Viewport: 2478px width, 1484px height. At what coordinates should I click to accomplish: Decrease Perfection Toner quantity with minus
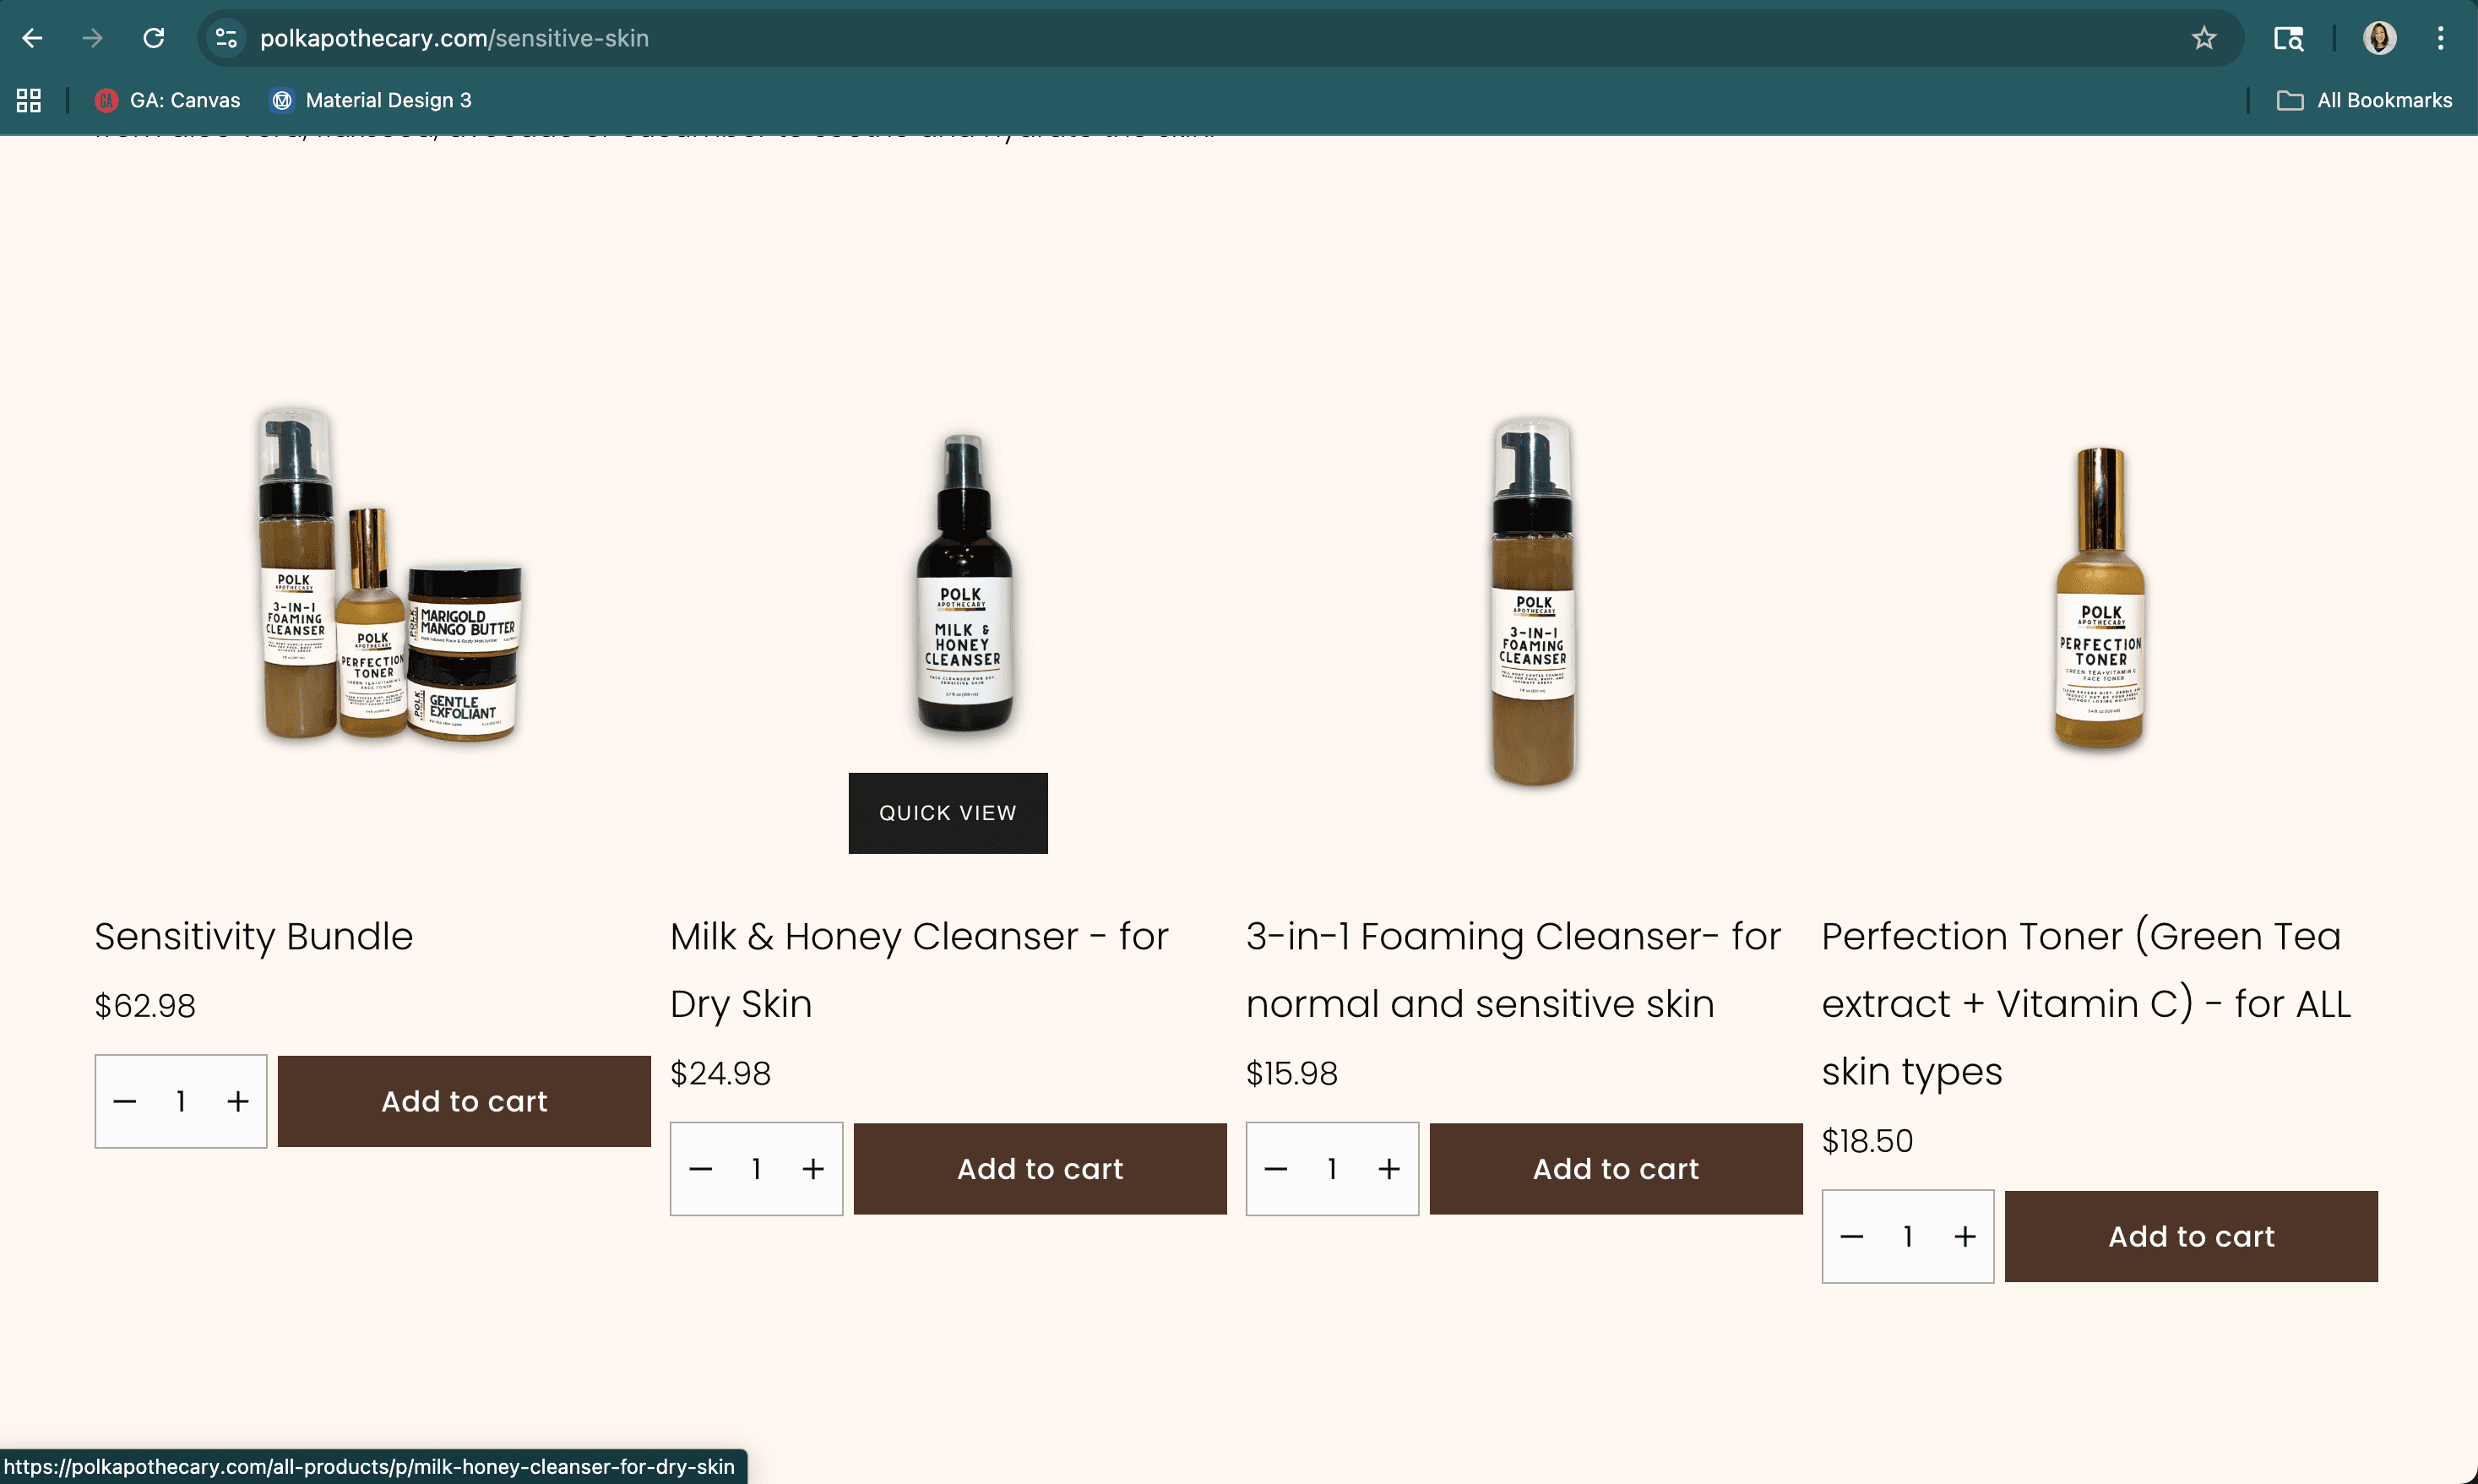point(1851,1237)
